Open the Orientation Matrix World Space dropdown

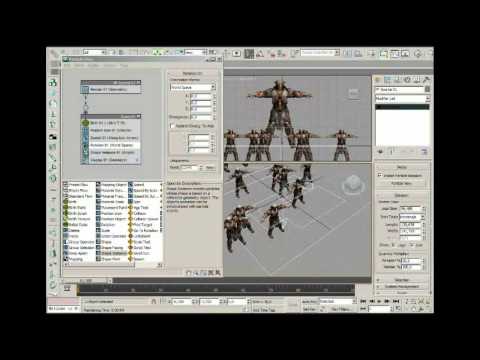pyautogui.click(x=193, y=87)
